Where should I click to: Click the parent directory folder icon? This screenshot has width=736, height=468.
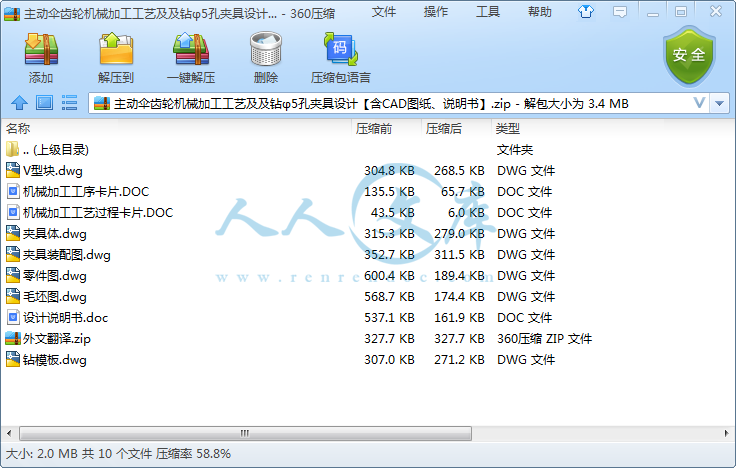pyautogui.click(x=13, y=149)
